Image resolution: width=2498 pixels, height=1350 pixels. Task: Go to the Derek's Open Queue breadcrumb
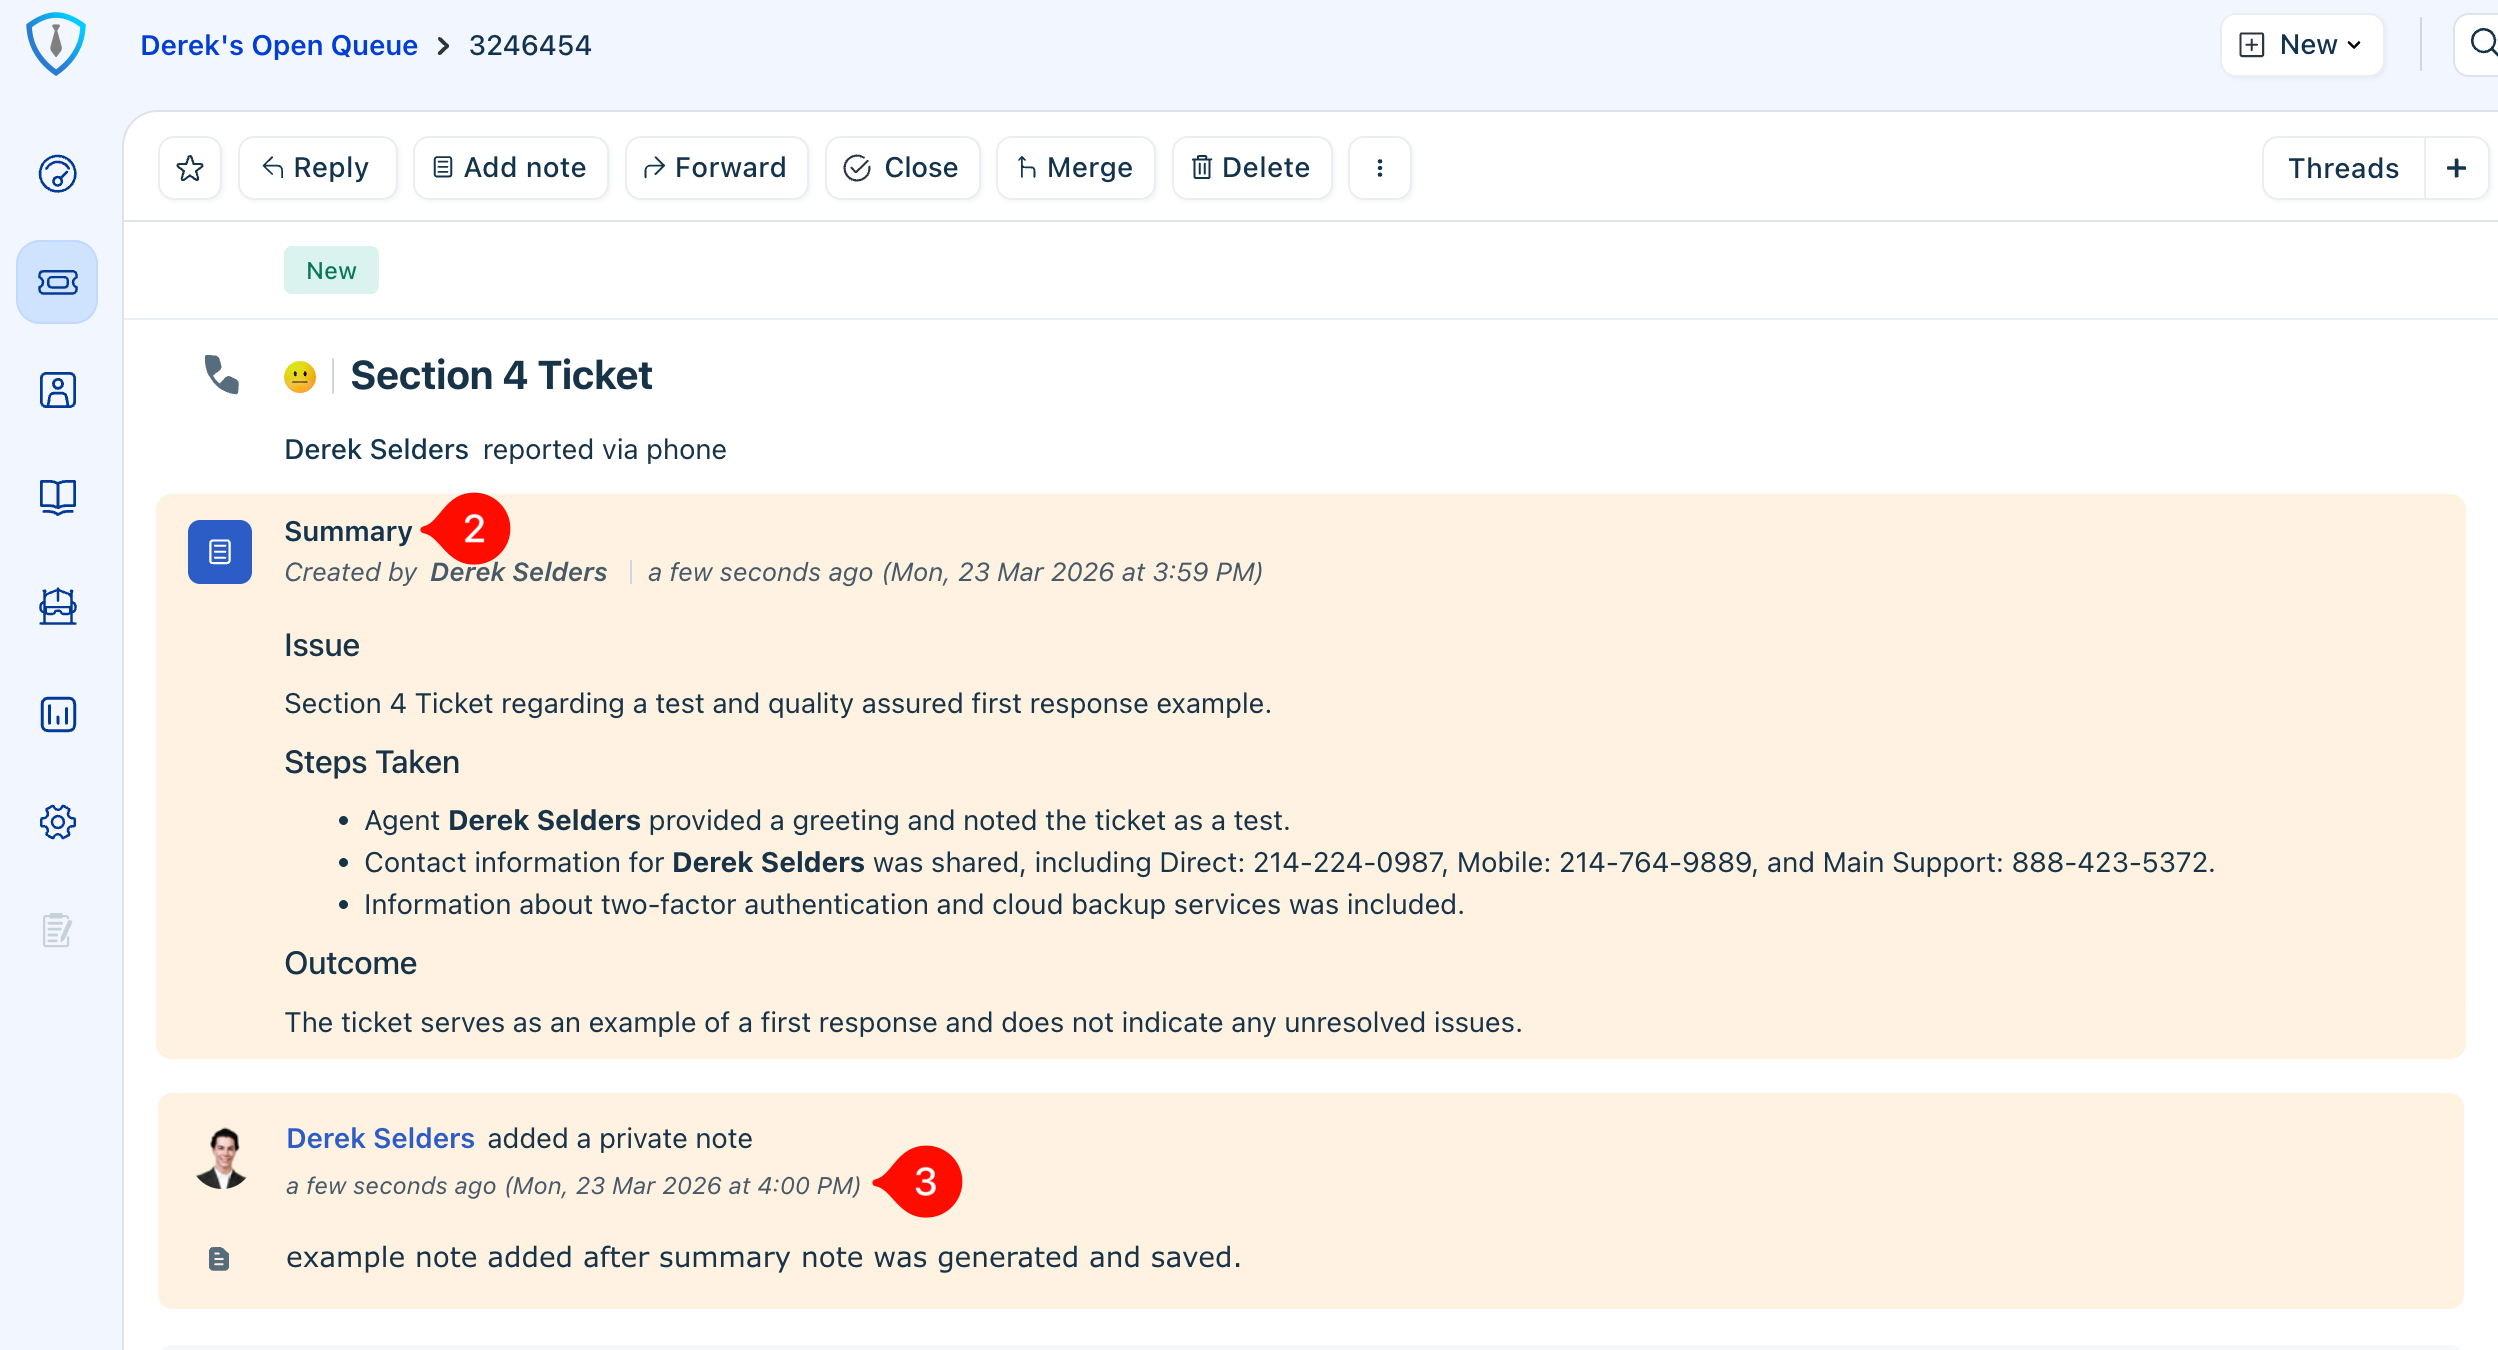click(x=279, y=45)
